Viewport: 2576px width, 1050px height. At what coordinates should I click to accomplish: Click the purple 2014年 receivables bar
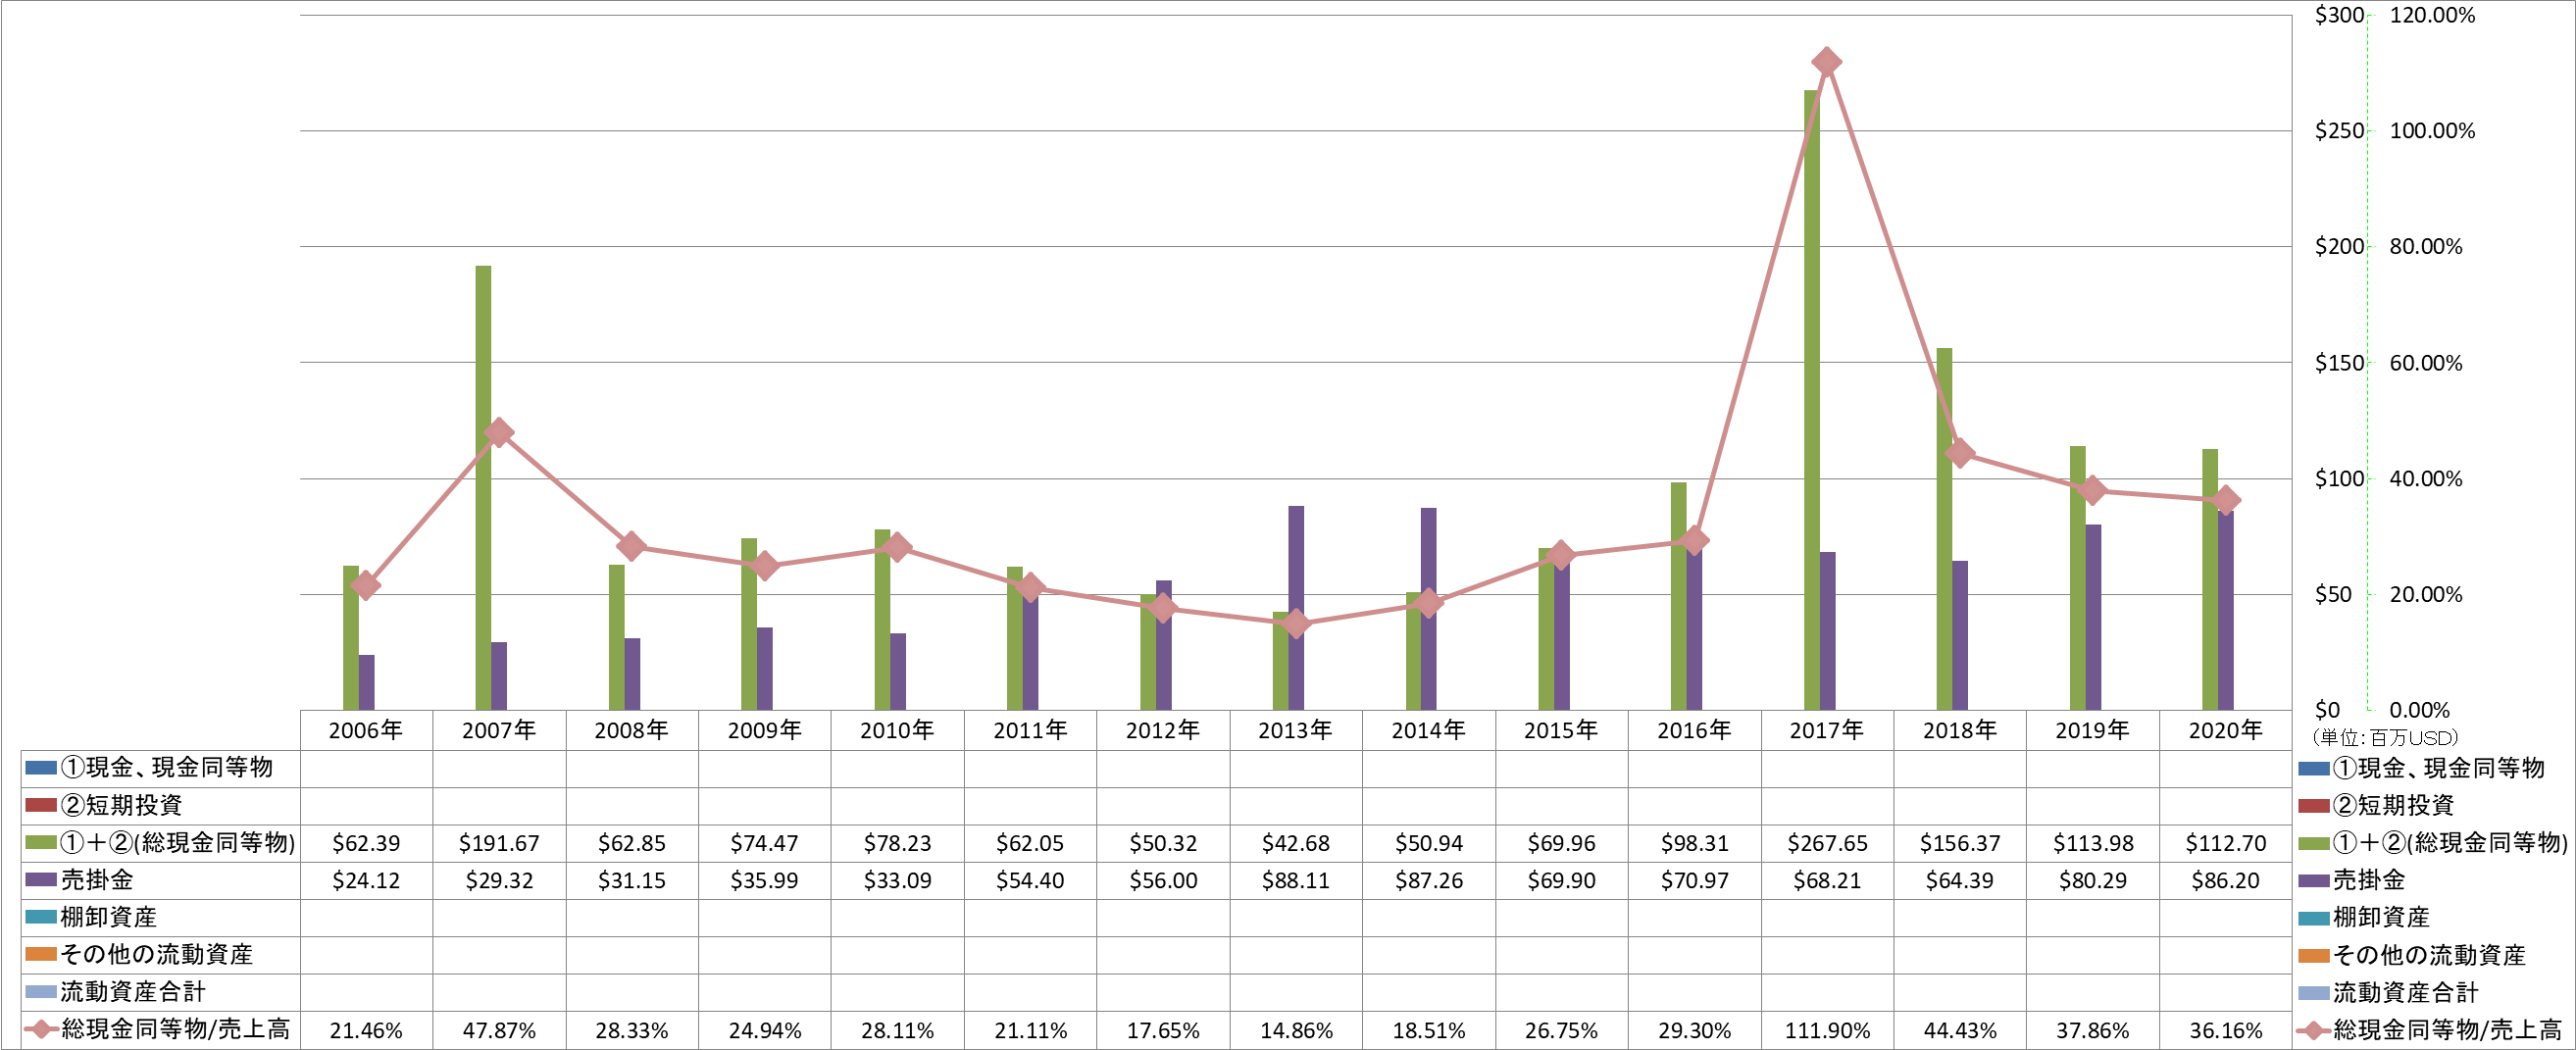click(1429, 609)
